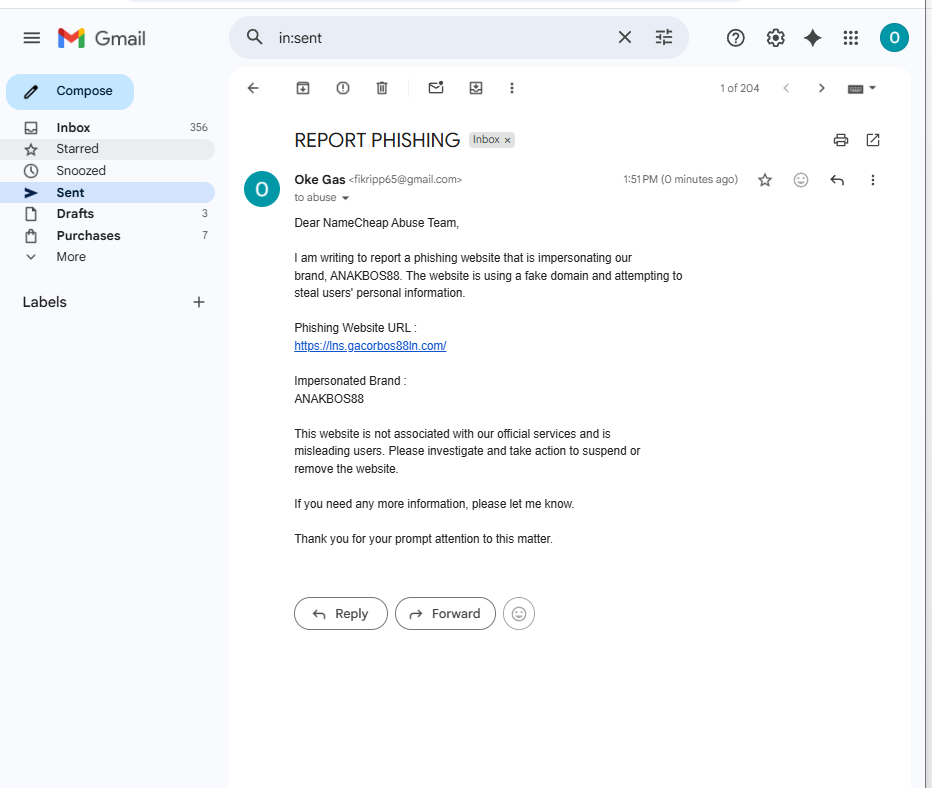Click the 1:51 PM timestamp
Image resolution: width=932 pixels, height=788 pixels.
tap(681, 179)
